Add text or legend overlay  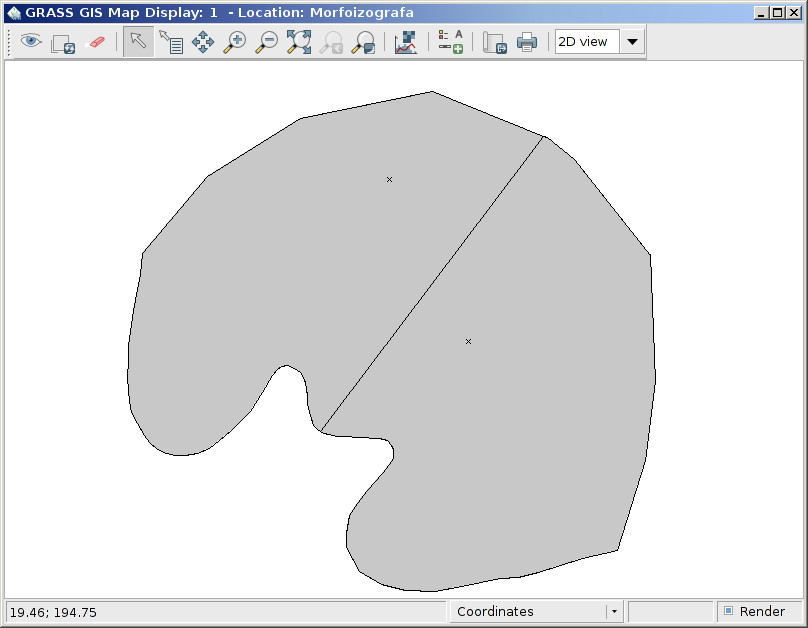(449, 41)
